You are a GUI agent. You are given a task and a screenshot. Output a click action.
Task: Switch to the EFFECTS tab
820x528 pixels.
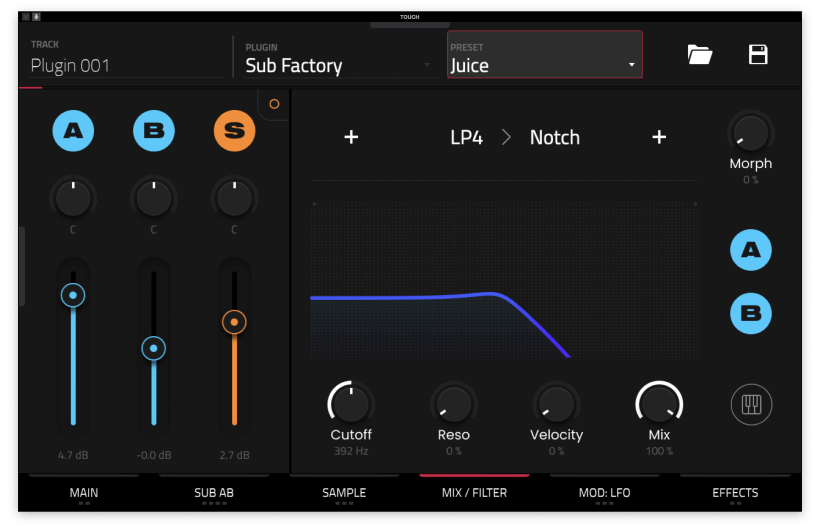735,493
